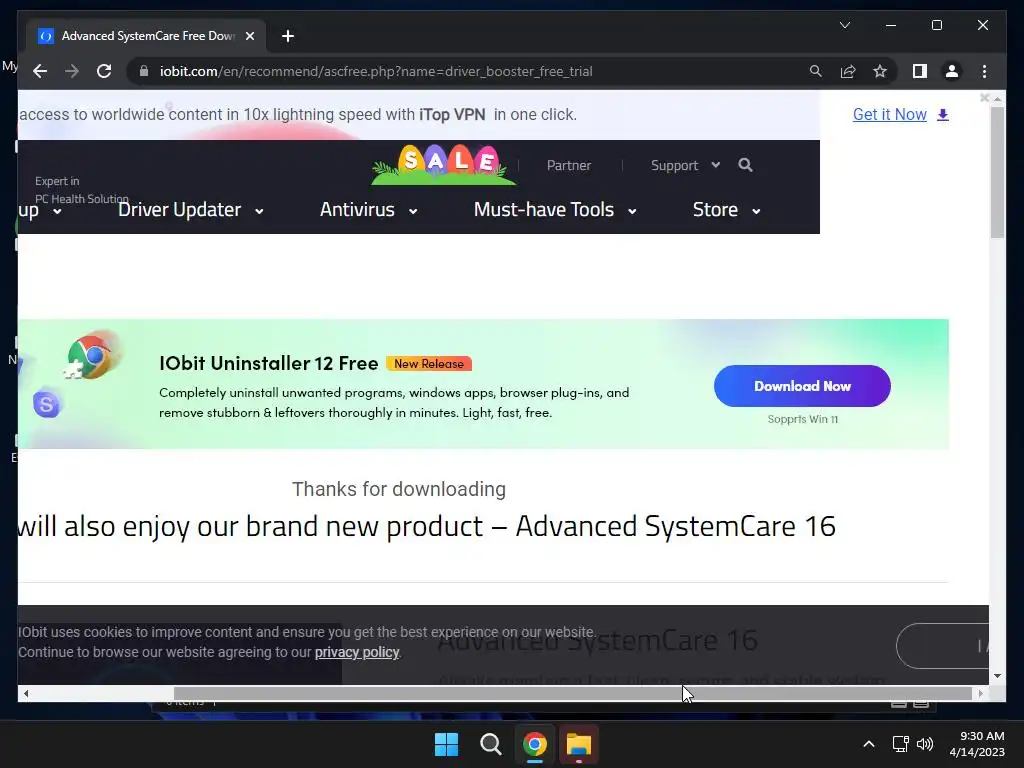1024x768 pixels.
Task: Expand the Must-have Tools menu
Action: [555, 210]
